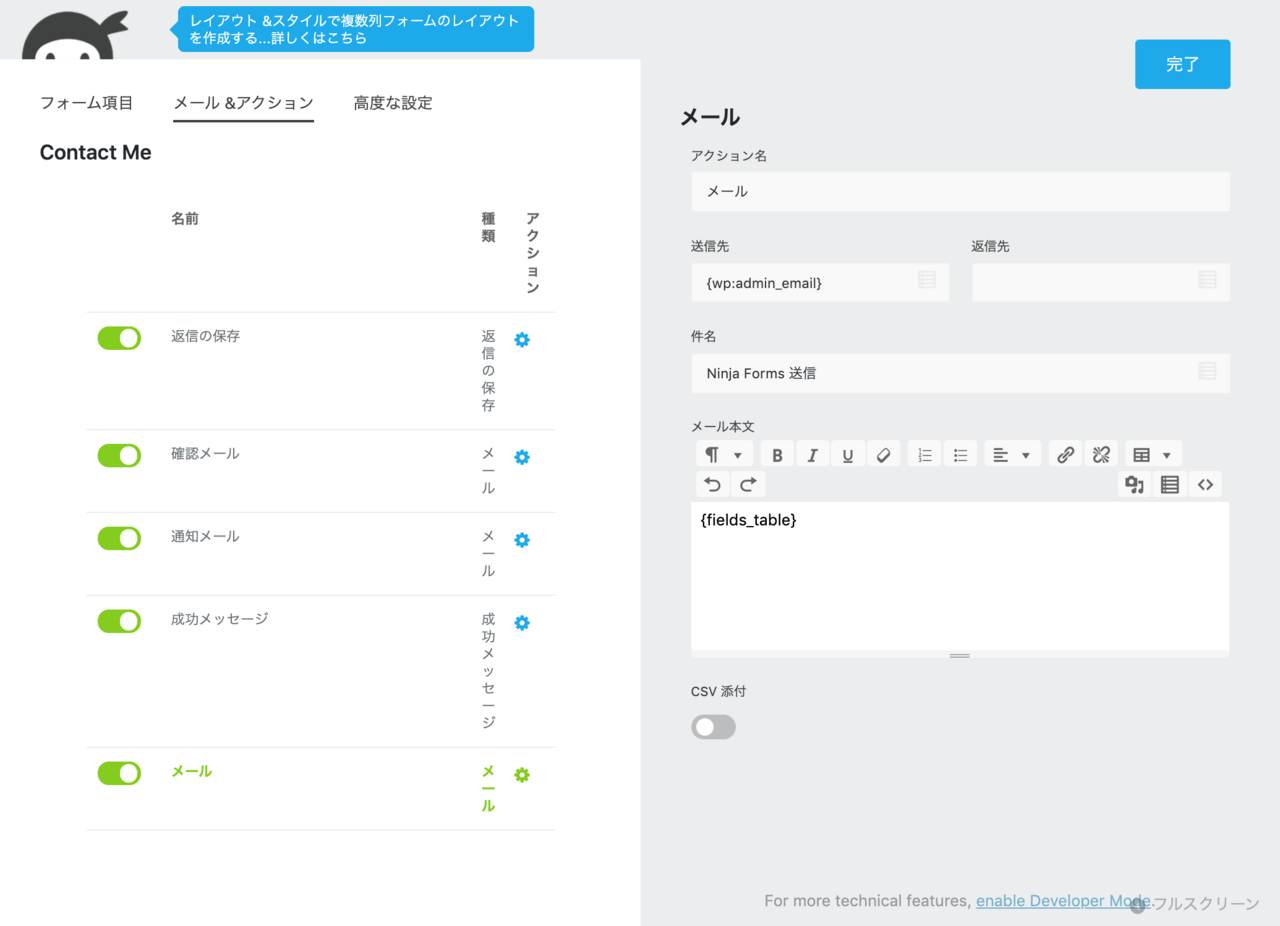This screenshot has height=926, width=1280.
Task: Click the enable Developer Mode link
Action: (x=1063, y=901)
